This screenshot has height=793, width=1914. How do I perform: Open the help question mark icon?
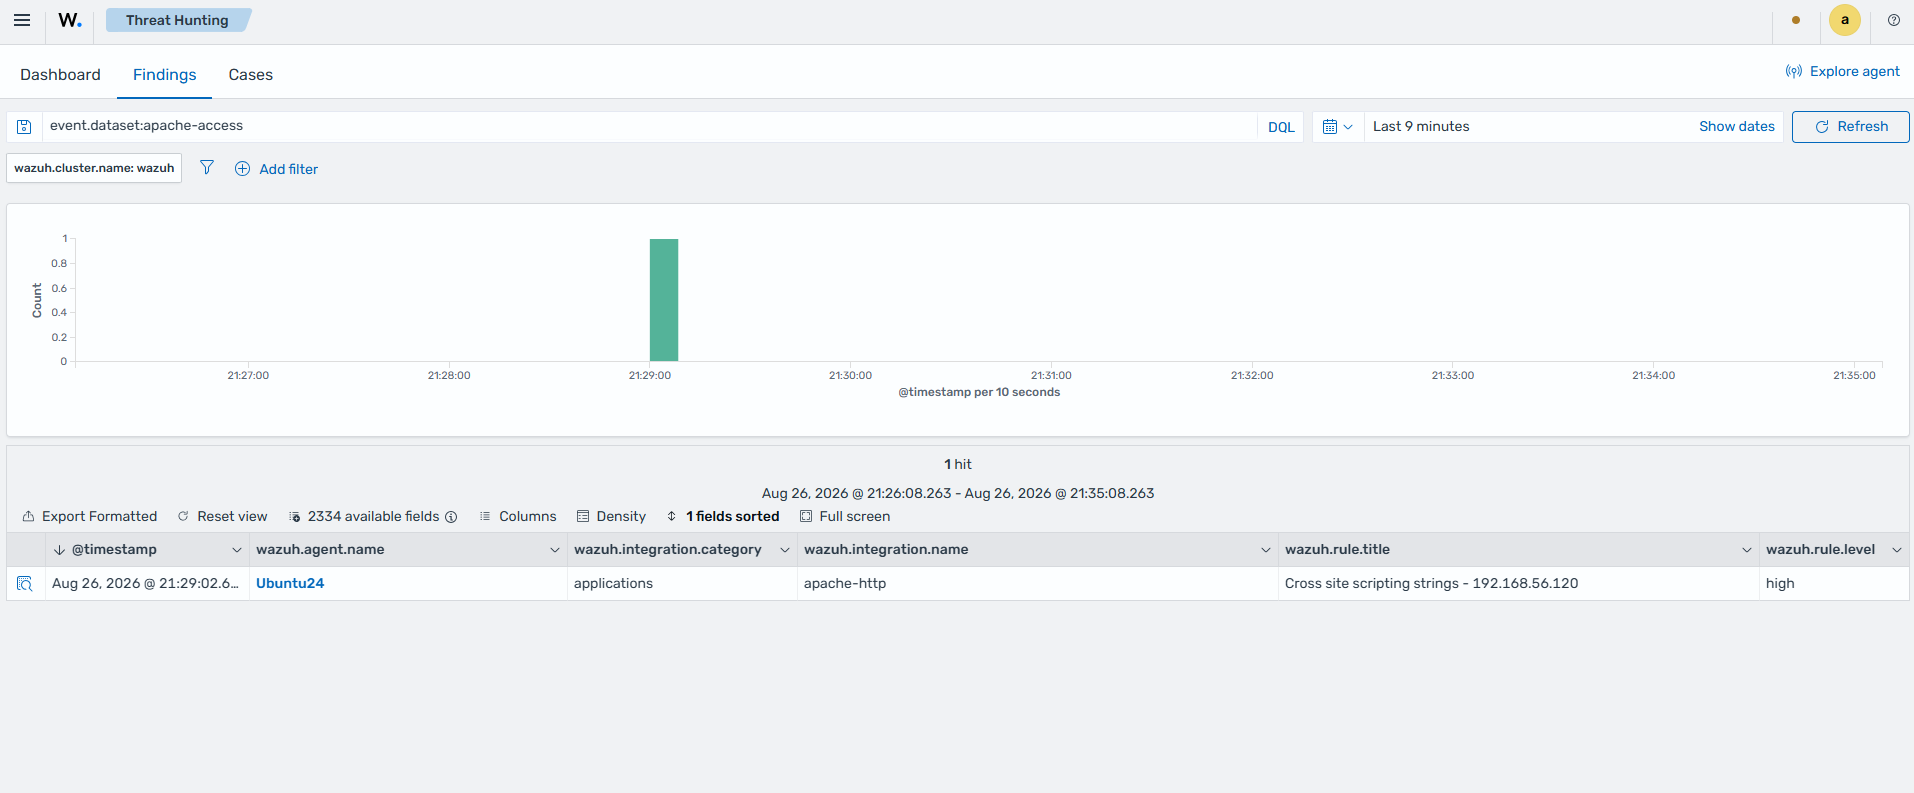tap(1894, 20)
